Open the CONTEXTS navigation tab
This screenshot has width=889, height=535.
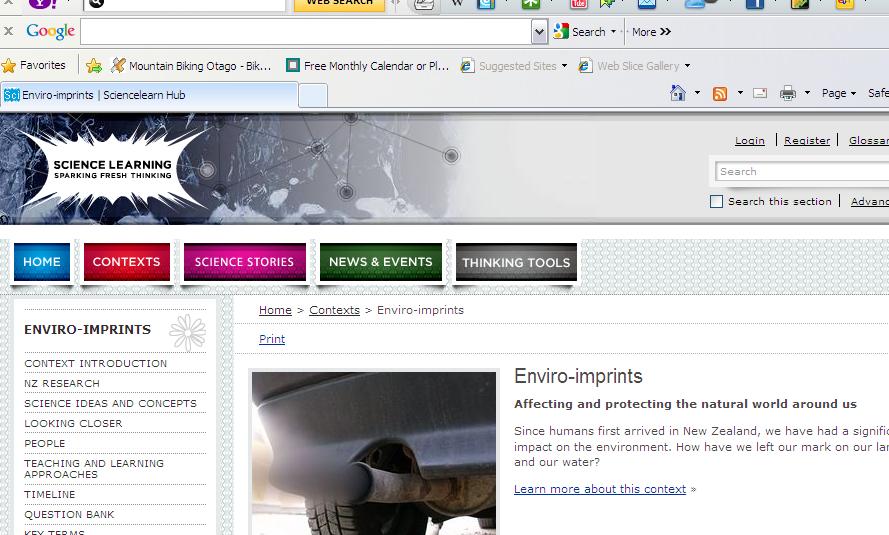pos(126,262)
